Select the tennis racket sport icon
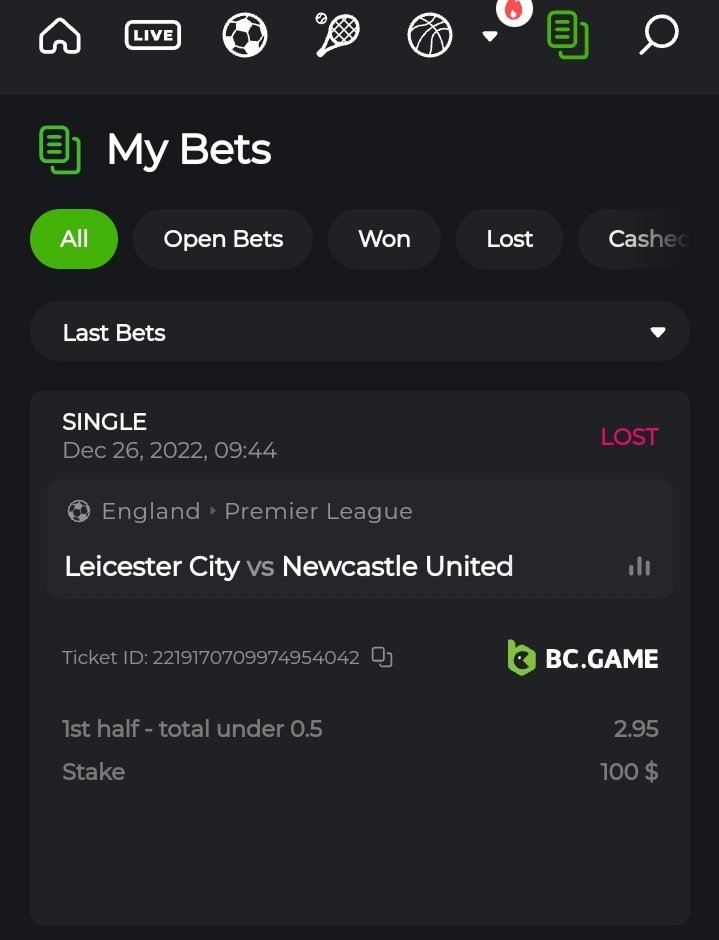This screenshot has width=719, height=940. (x=337, y=35)
